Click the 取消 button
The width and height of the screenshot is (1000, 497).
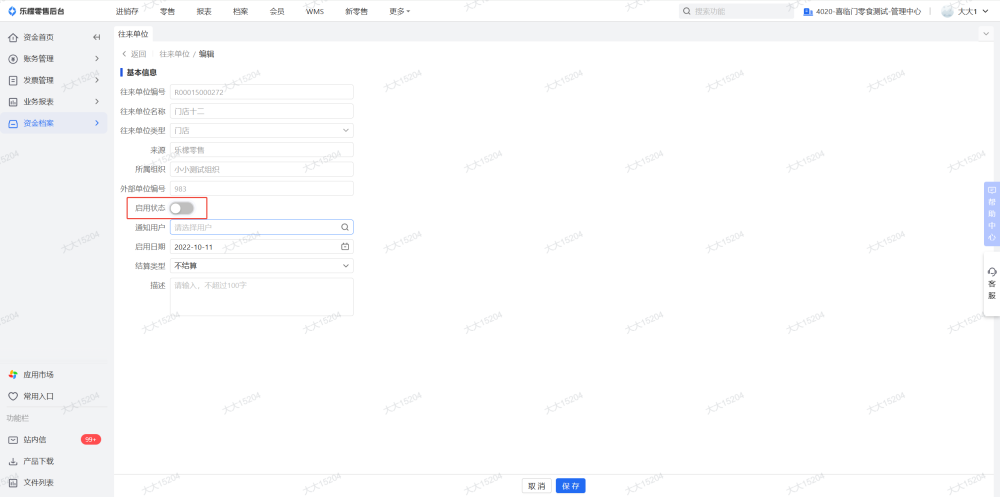[536, 486]
